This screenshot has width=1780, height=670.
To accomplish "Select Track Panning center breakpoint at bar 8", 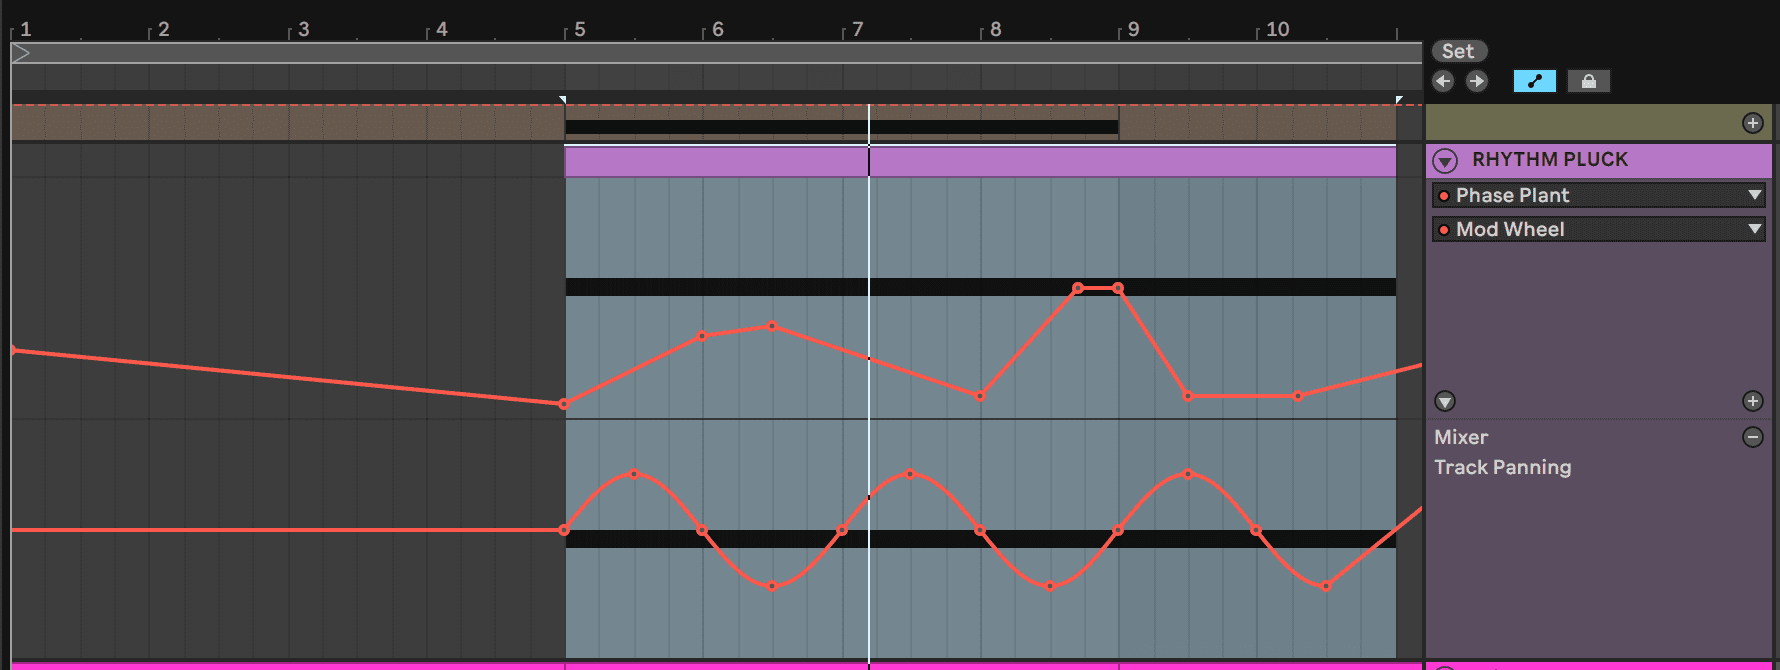I will pos(980,530).
